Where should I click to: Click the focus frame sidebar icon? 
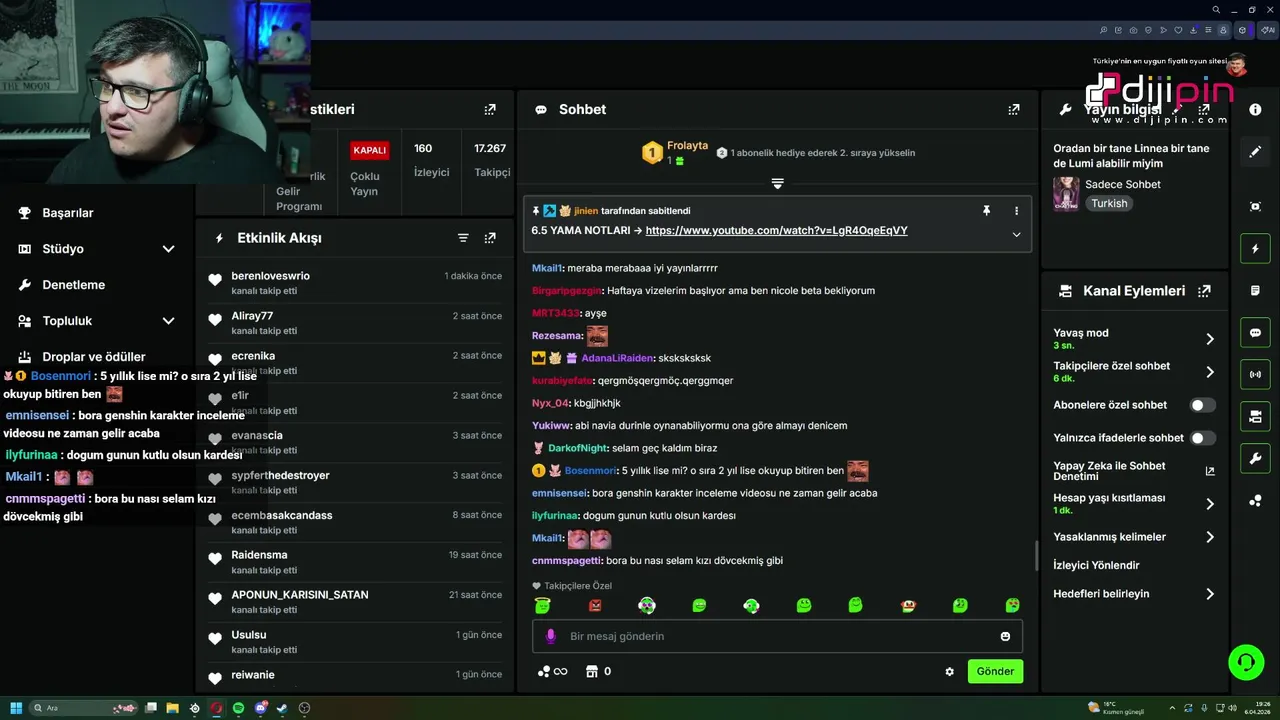click(x=1255, y=207)
